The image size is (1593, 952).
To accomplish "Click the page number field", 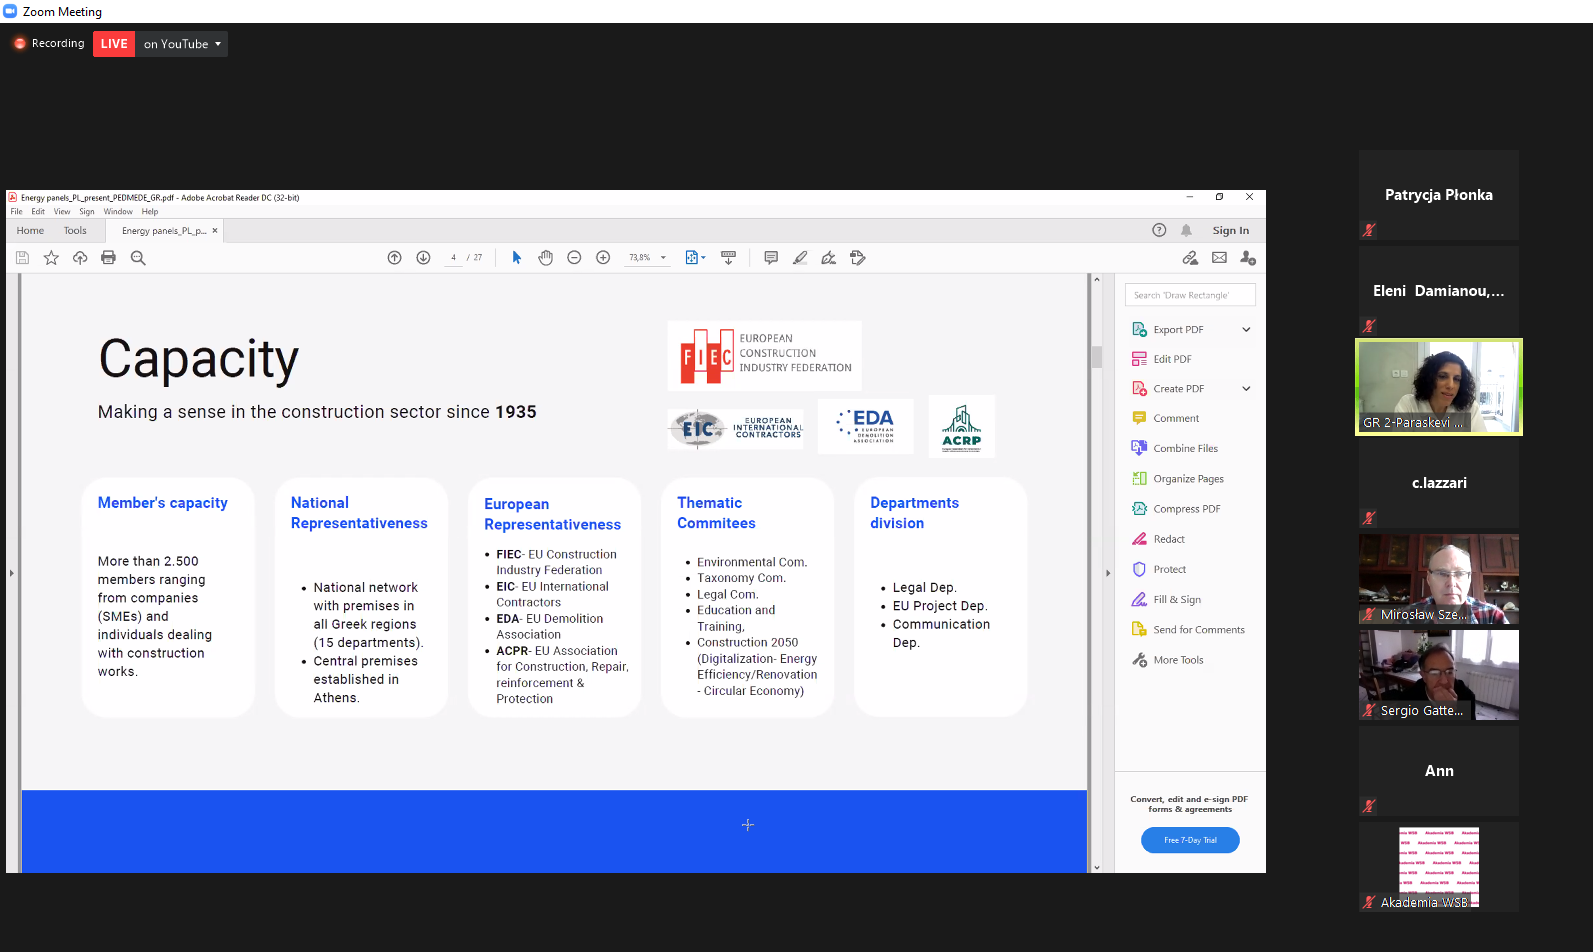I will pos(453,258).
